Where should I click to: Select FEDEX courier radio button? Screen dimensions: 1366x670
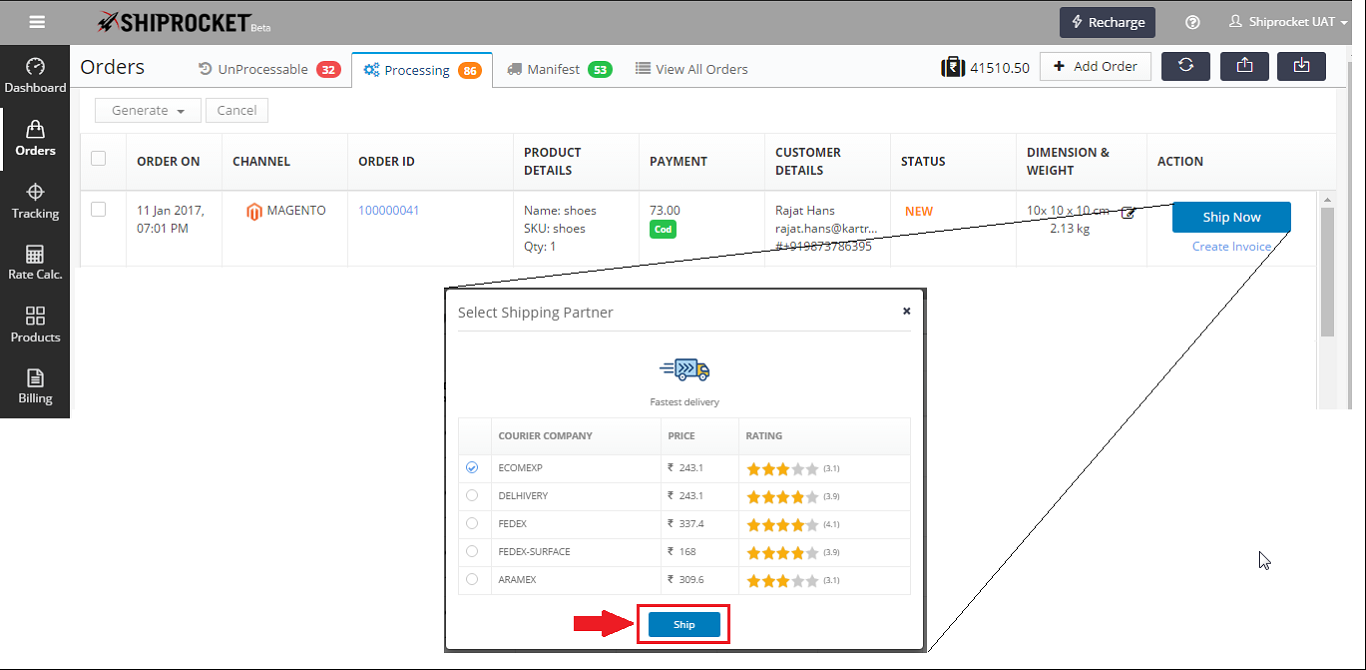tap(472, 523)
